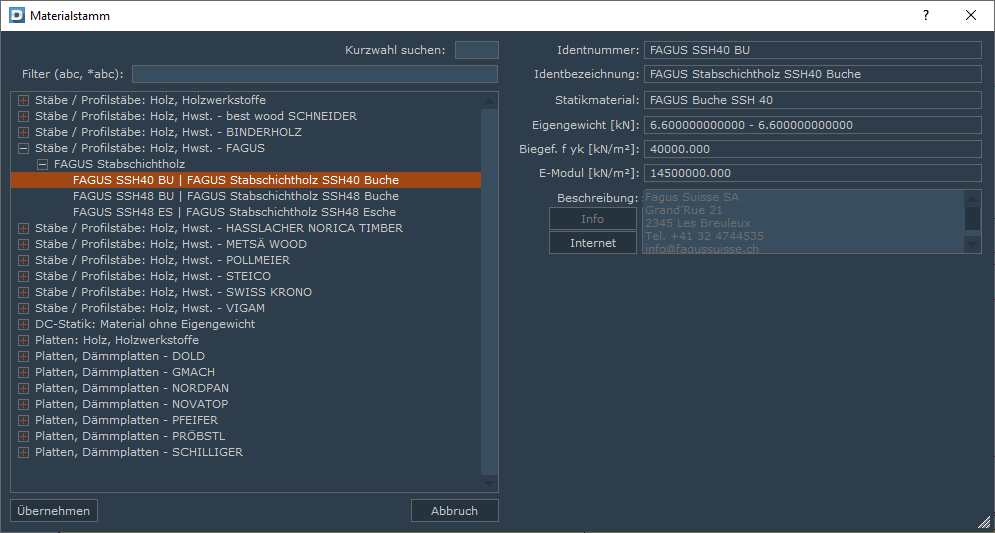Image resolution: width=995 pixels, height=533 pixels.
Task: Click the Identbezeichnung field
Action: pyautogui.click(x=813, y=74)
